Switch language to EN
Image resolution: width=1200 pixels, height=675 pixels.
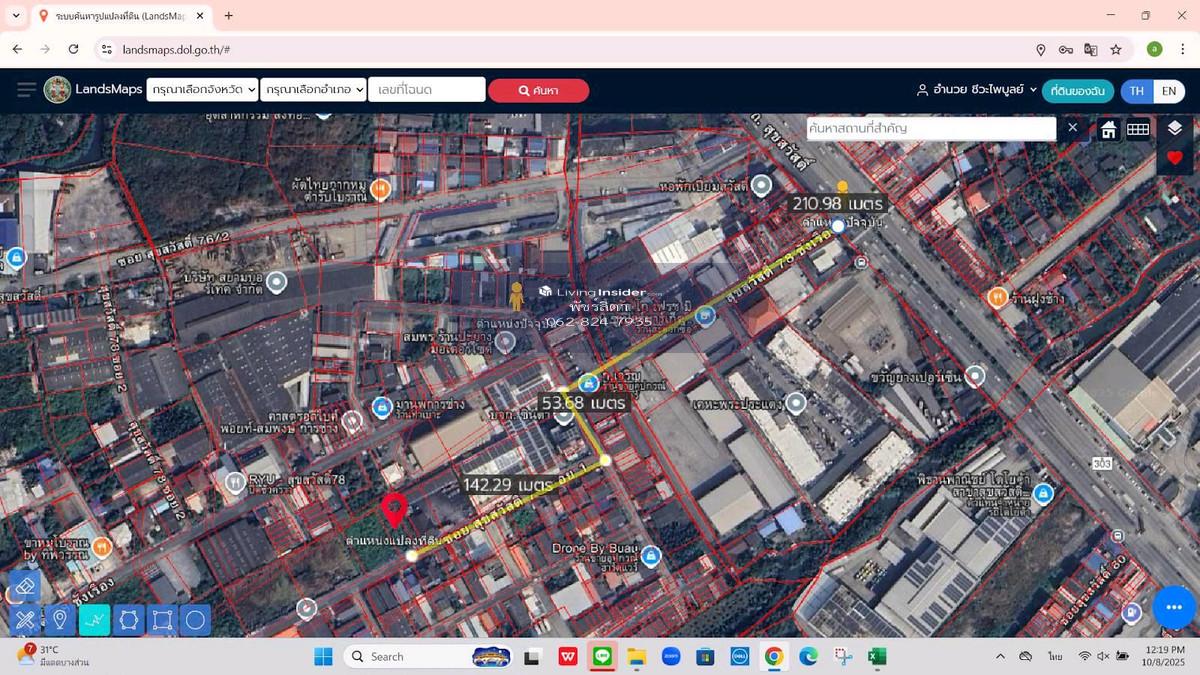(x=1168, y=91)
